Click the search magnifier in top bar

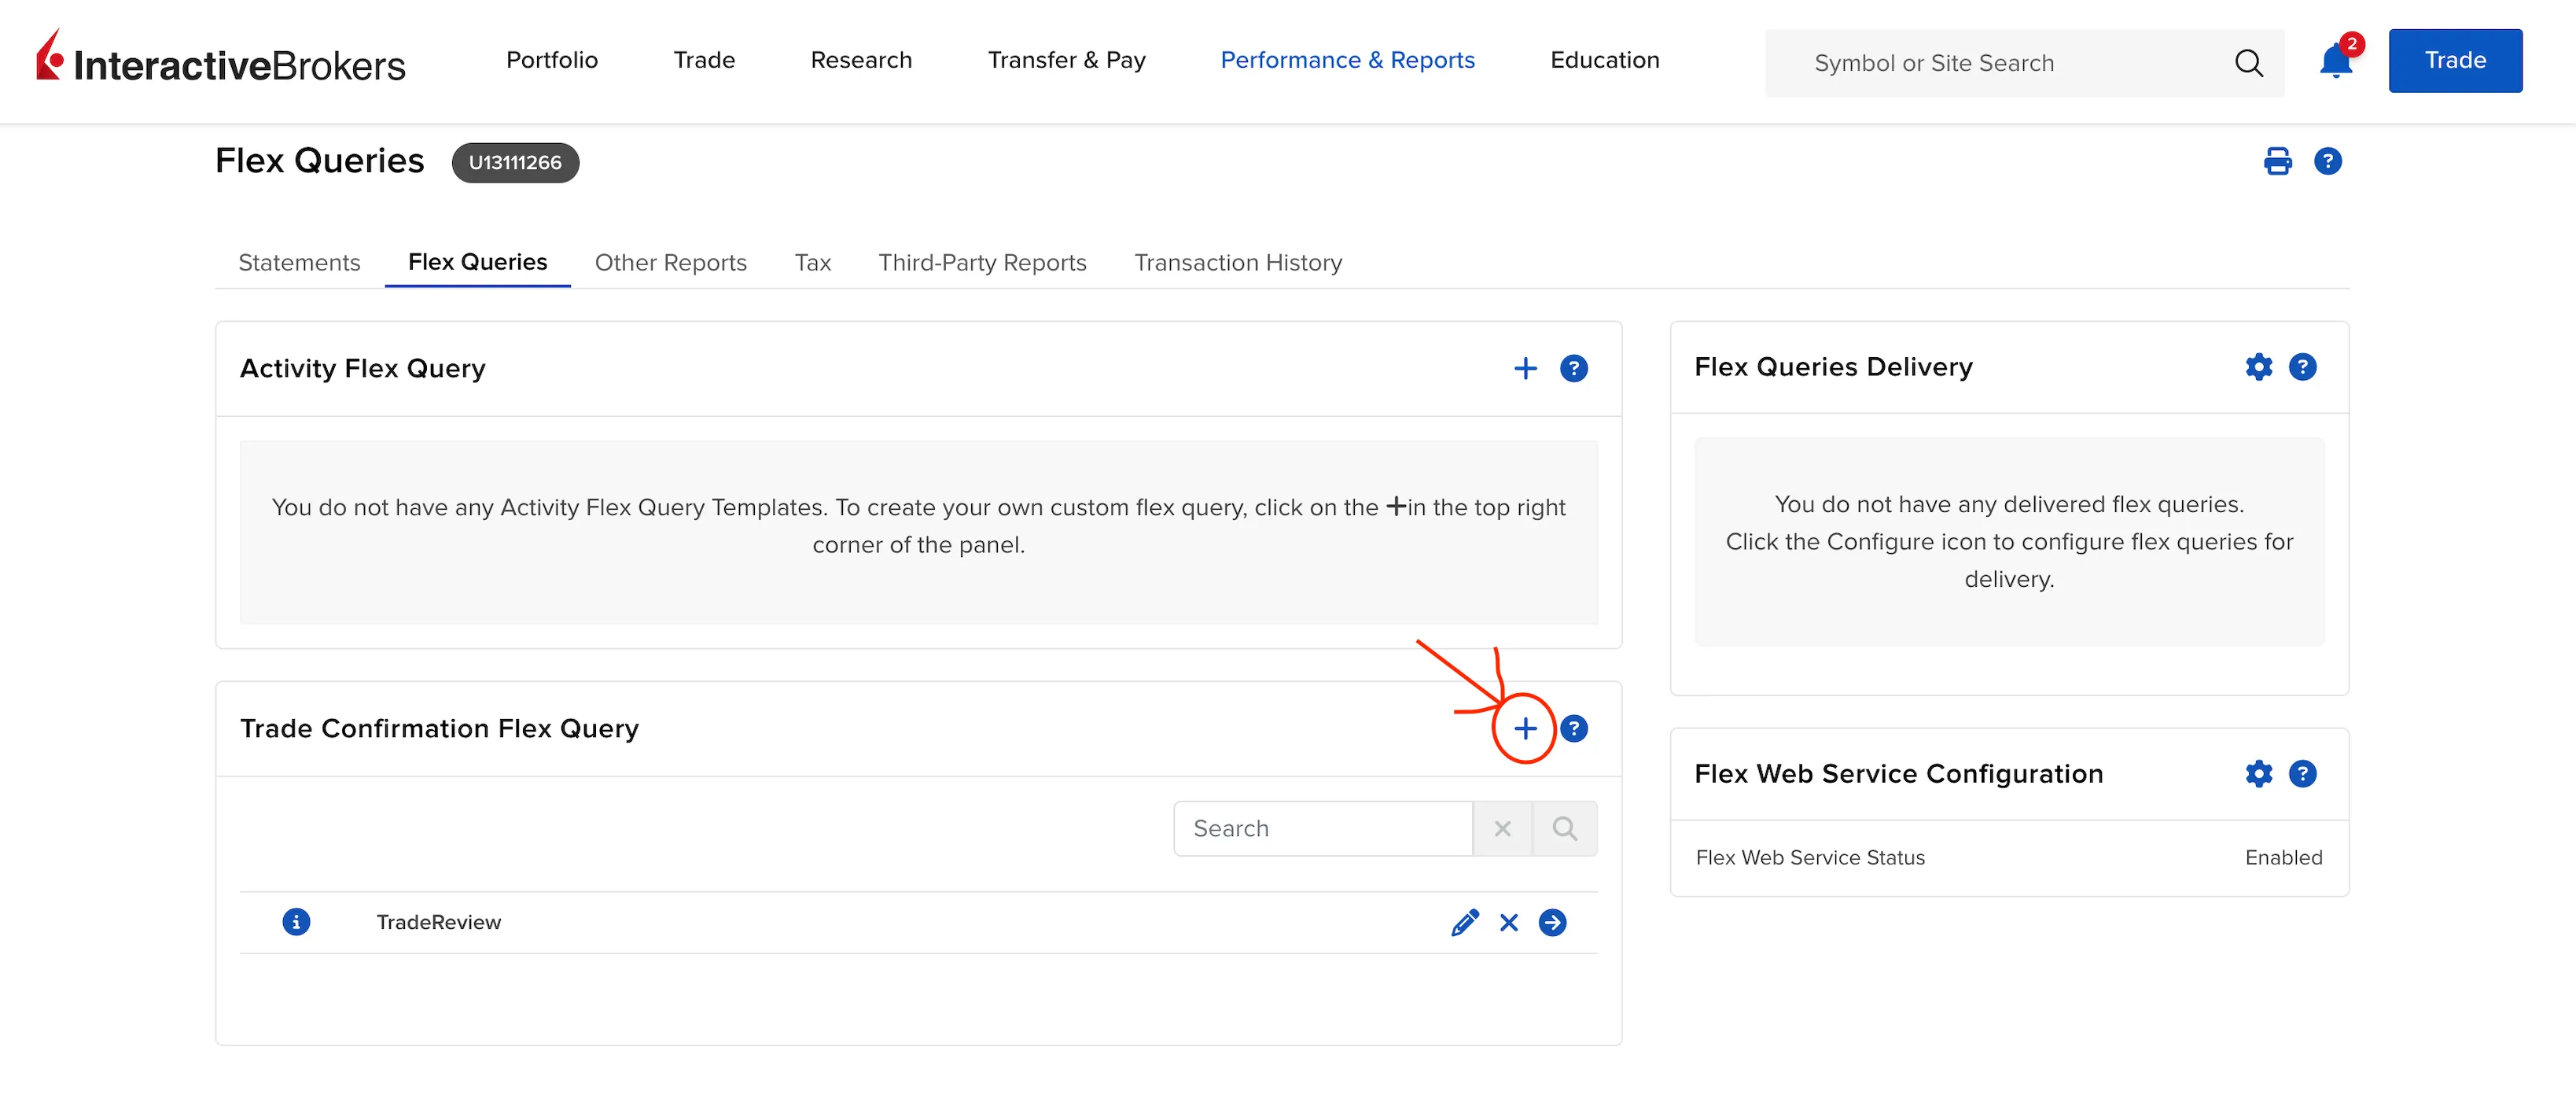(x=2248, y=63)
